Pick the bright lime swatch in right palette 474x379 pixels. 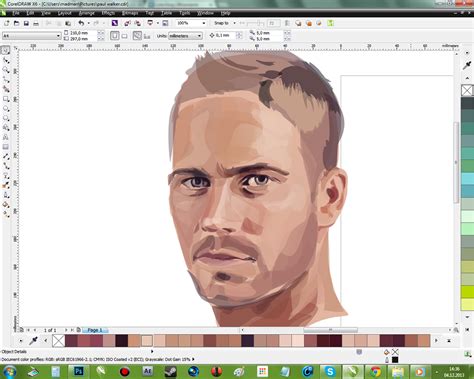pyautogui.click(x=467, y=292)
